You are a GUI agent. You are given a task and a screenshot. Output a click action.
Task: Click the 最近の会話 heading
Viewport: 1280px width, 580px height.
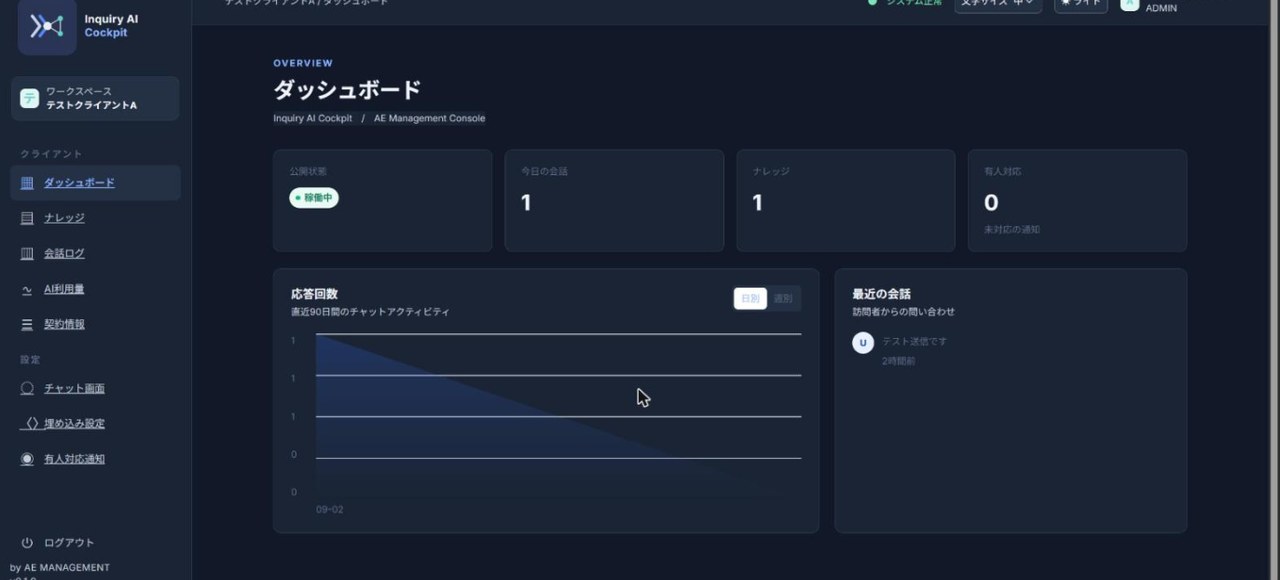881,294
